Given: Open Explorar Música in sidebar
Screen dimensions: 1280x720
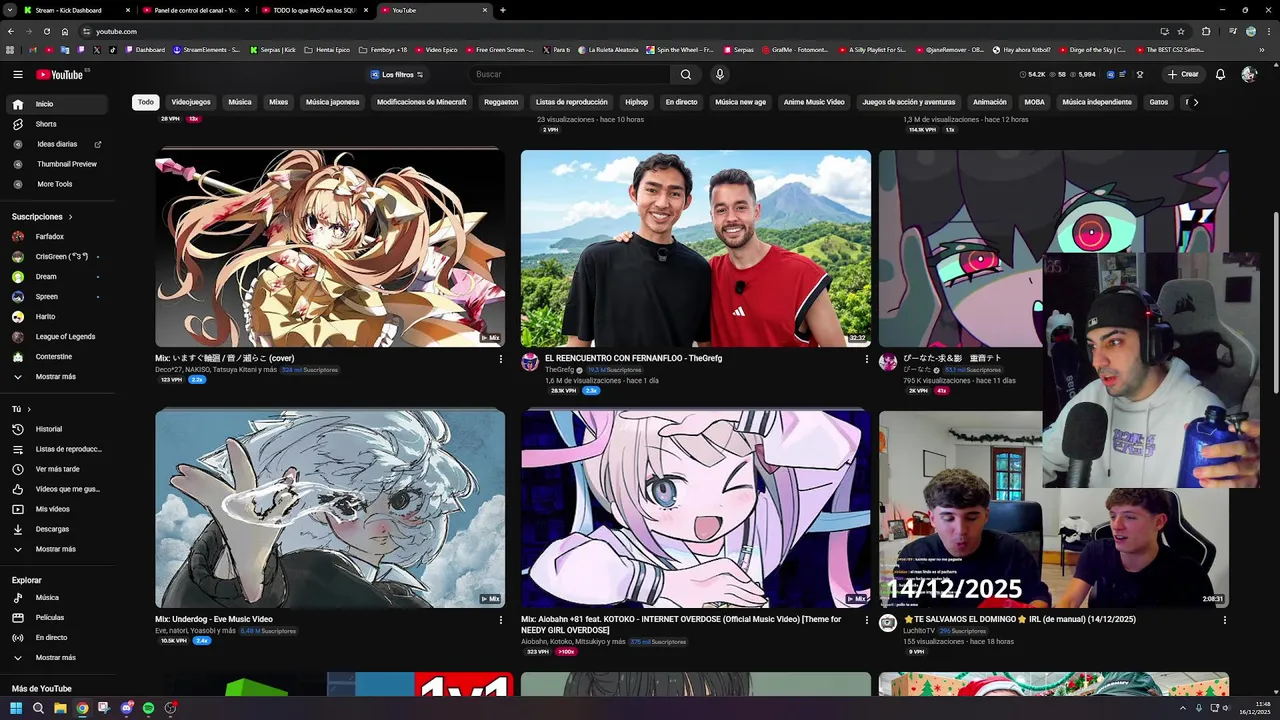Looking at the screenshot, I should coord(56,598).
